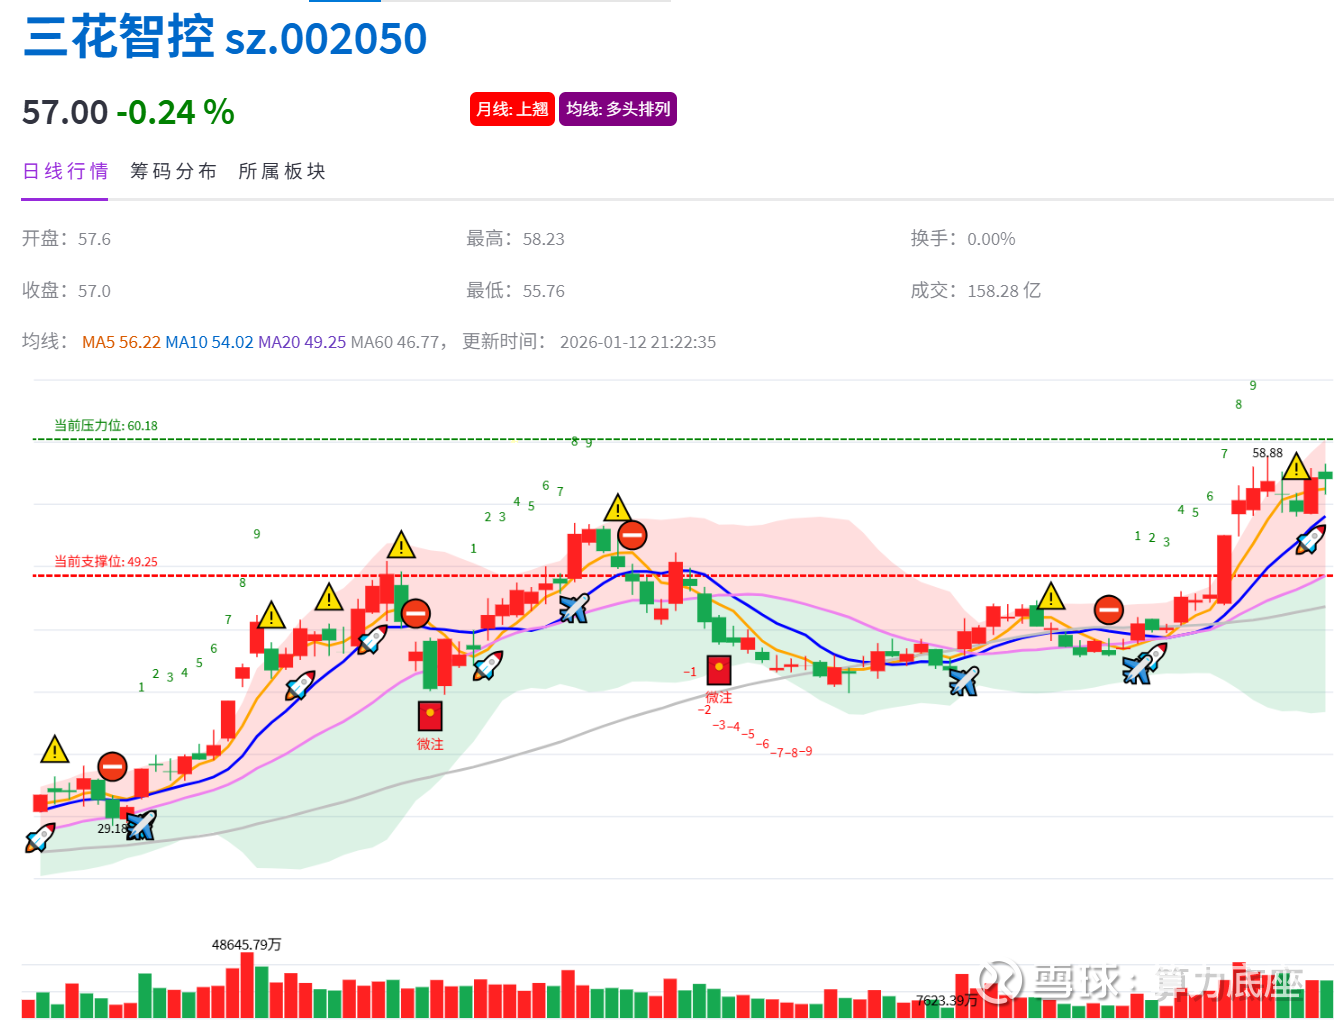Click the red 月线: 上翘 badge
The height and width of the screenshot is (1025, 1343).
tap(512, 109)
